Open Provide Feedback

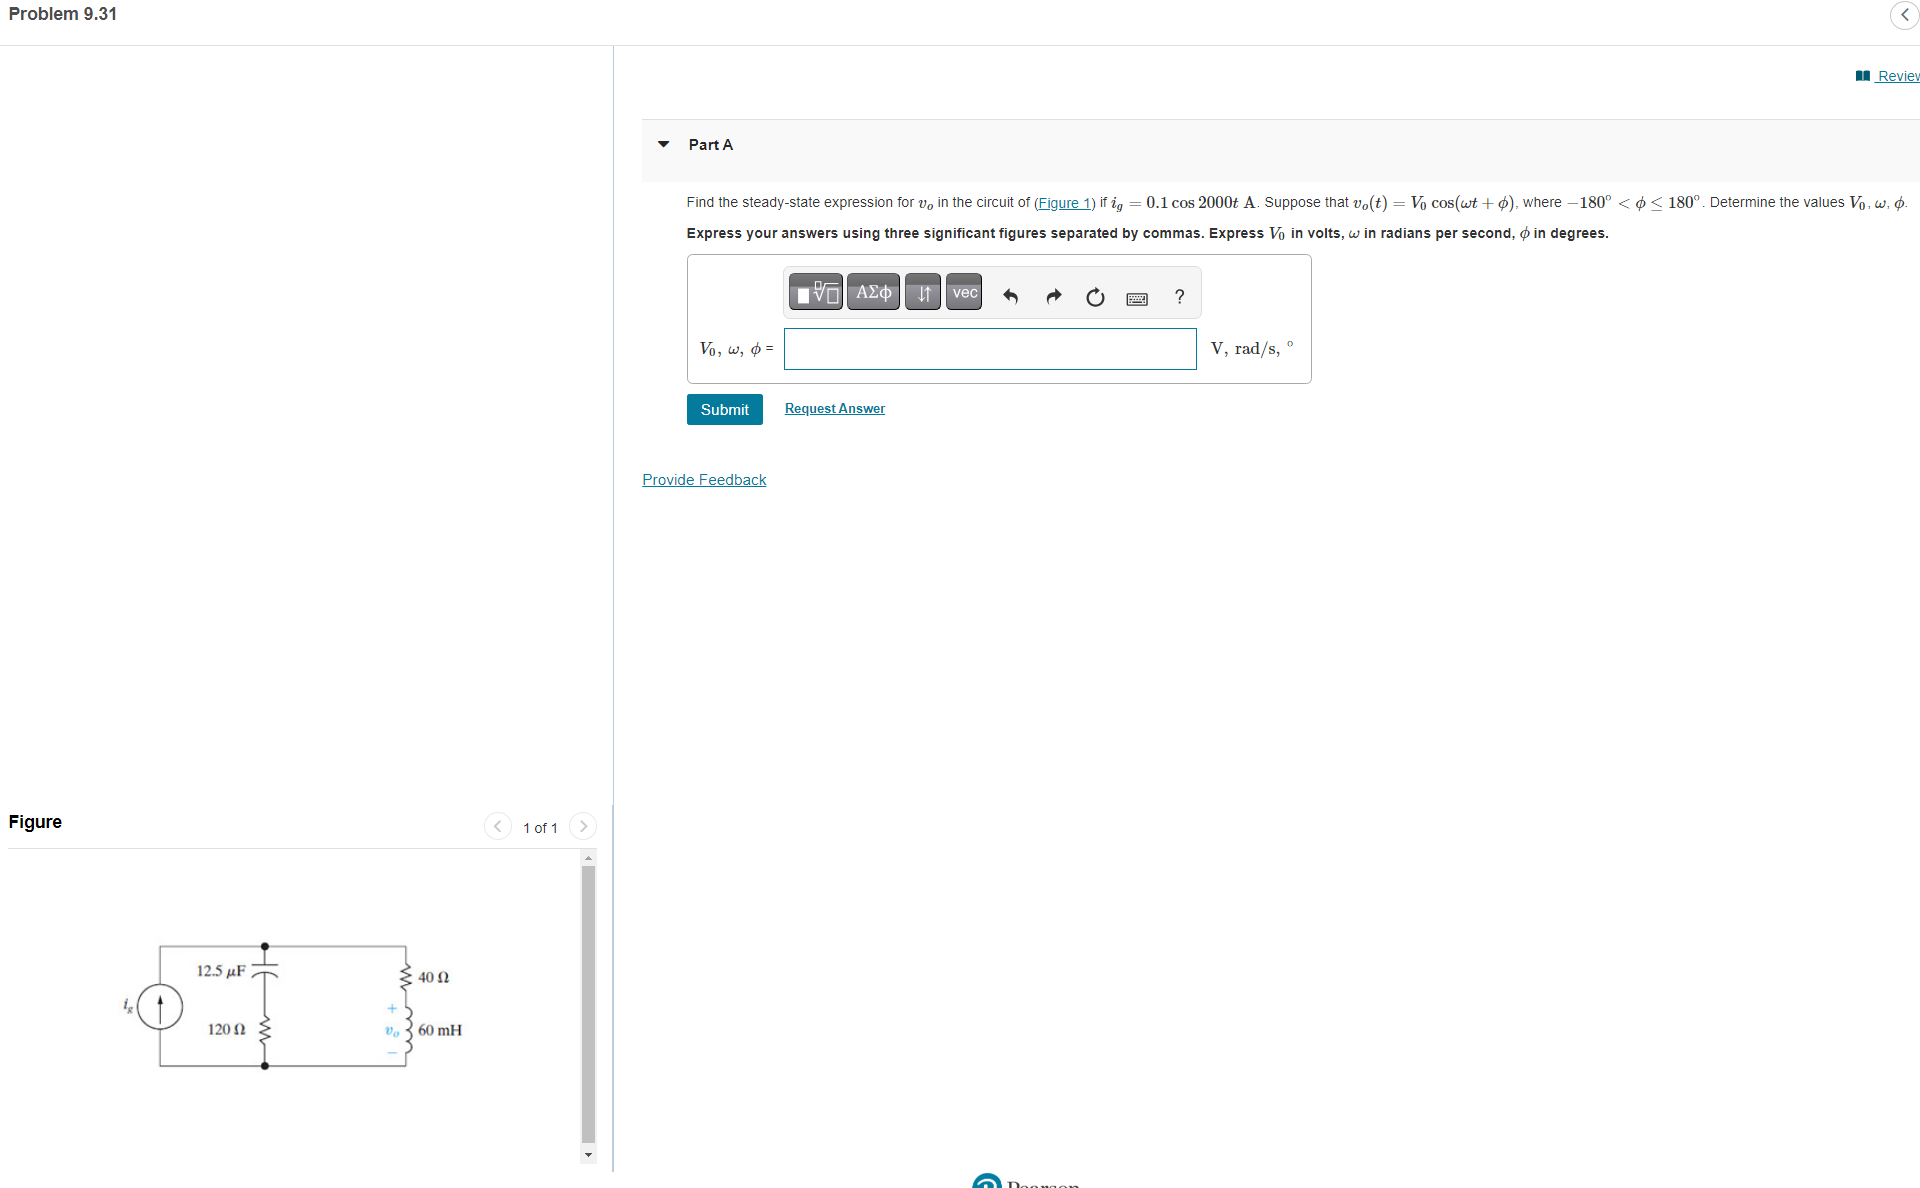pyautogui.click(x=703, y=479)
